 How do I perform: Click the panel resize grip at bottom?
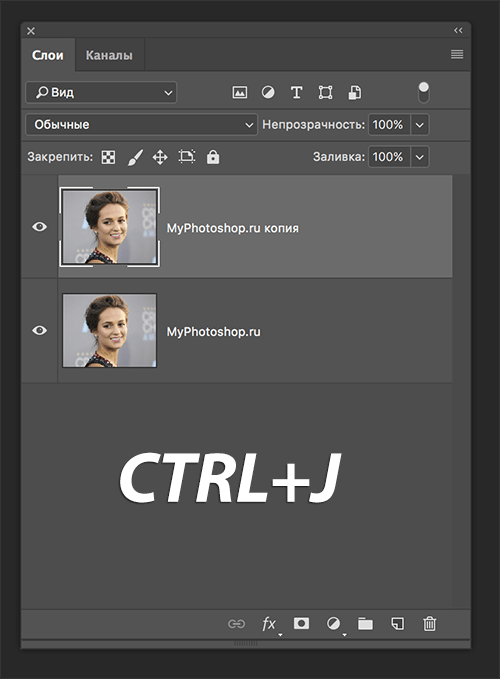(245, 643)
